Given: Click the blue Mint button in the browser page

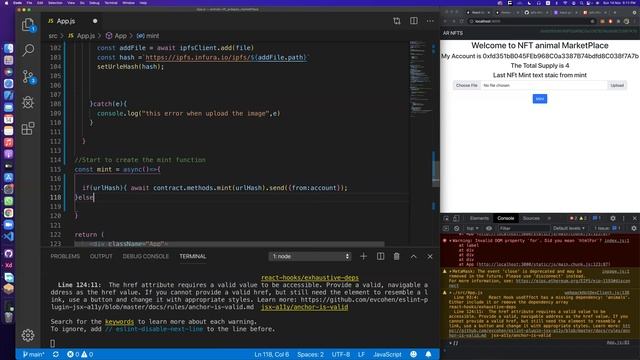Looking at the screenshot, I should coord(540,99).
